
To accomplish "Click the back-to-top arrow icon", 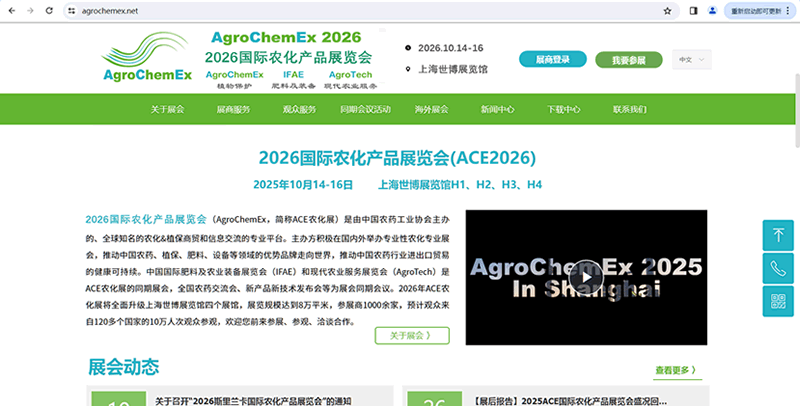I will [x=778, y=236].
